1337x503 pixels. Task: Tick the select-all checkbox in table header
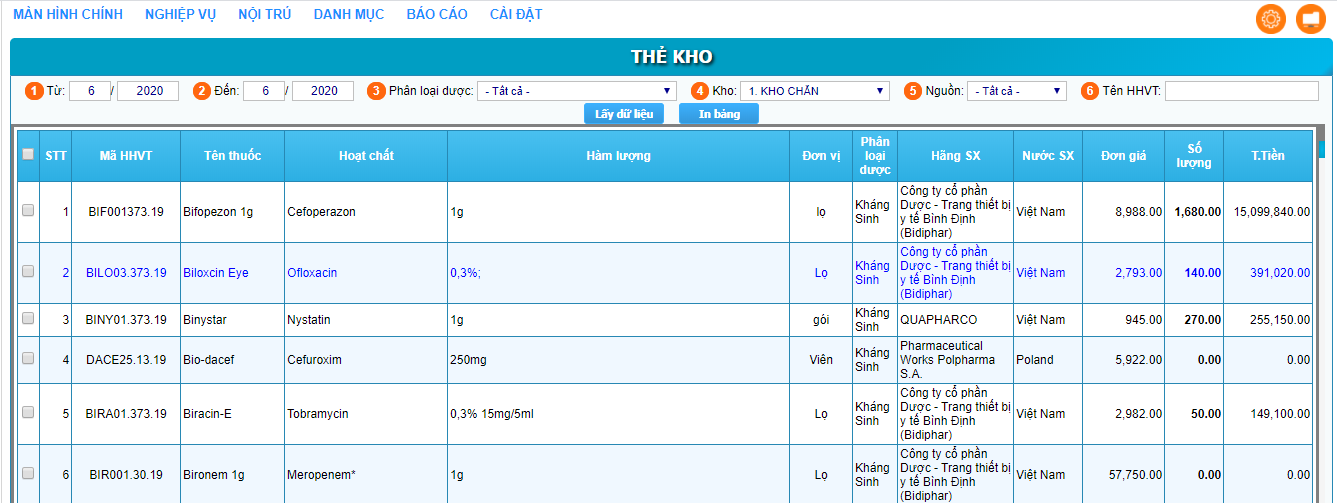[27, 154]
